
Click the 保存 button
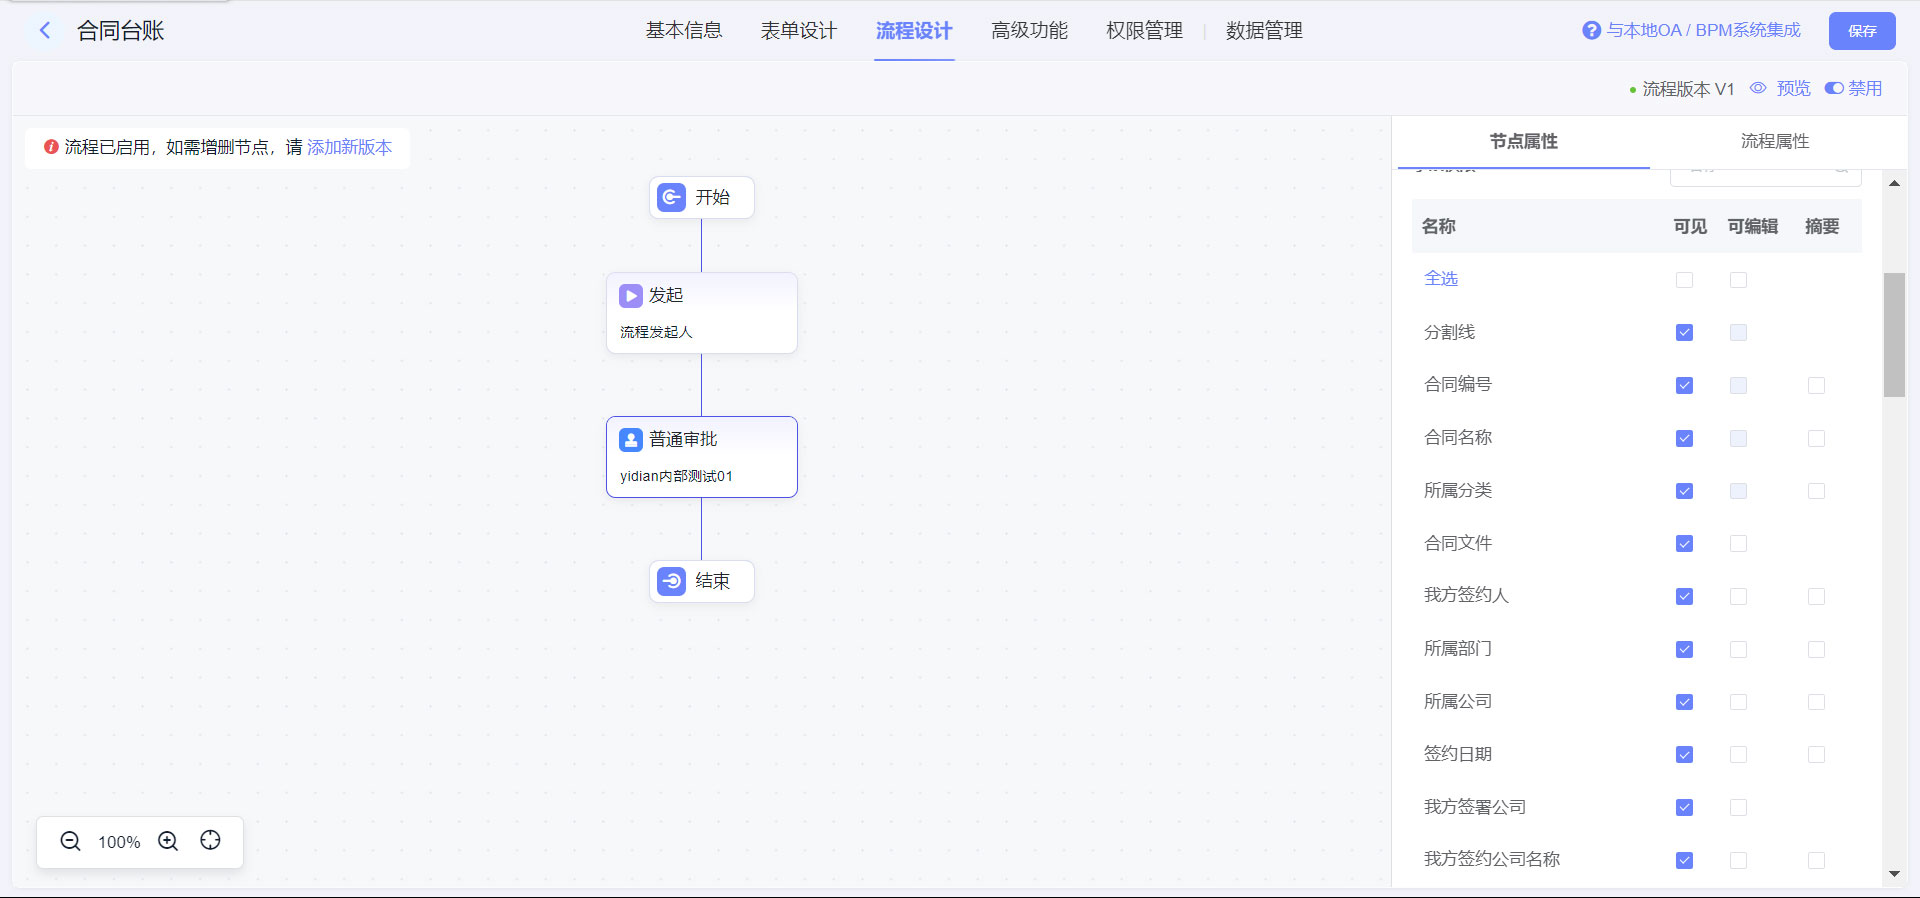pyautogui.click(x=1861, y=31)
